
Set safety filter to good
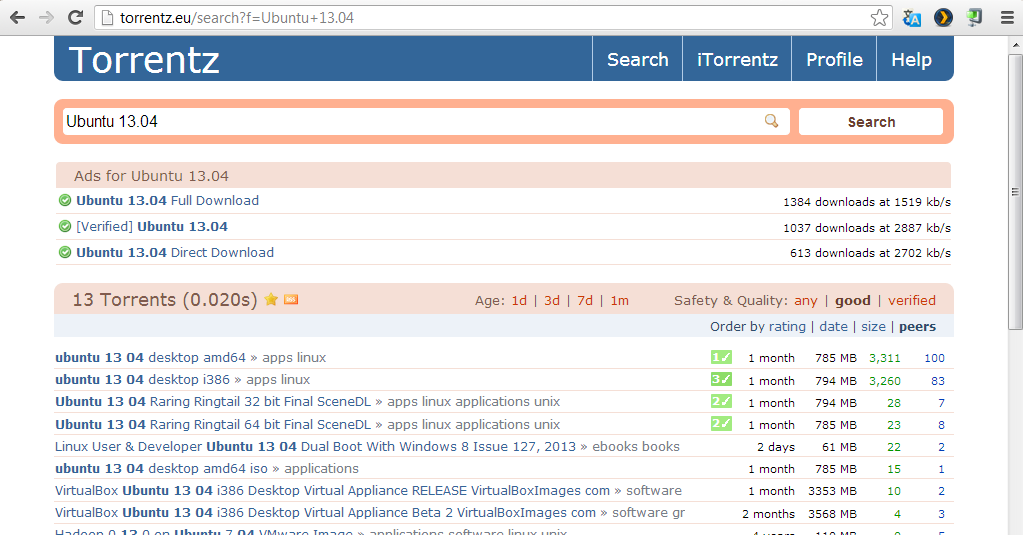[853, 300]
